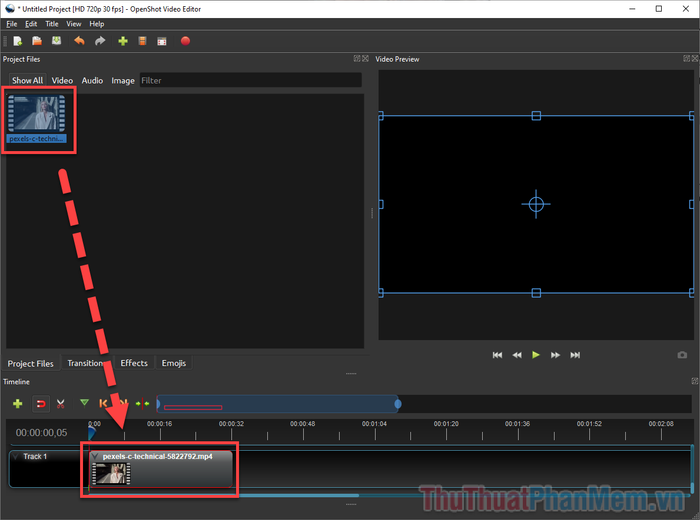Open the Track 1 dropdown arrow
This screenshot has height=520, width=700.
point(16,457)
